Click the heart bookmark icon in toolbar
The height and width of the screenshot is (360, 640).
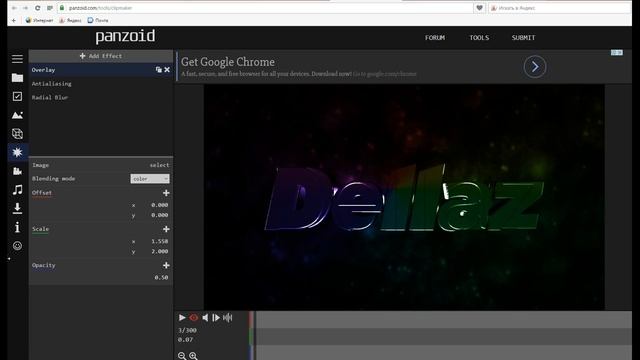coord(480,8)
